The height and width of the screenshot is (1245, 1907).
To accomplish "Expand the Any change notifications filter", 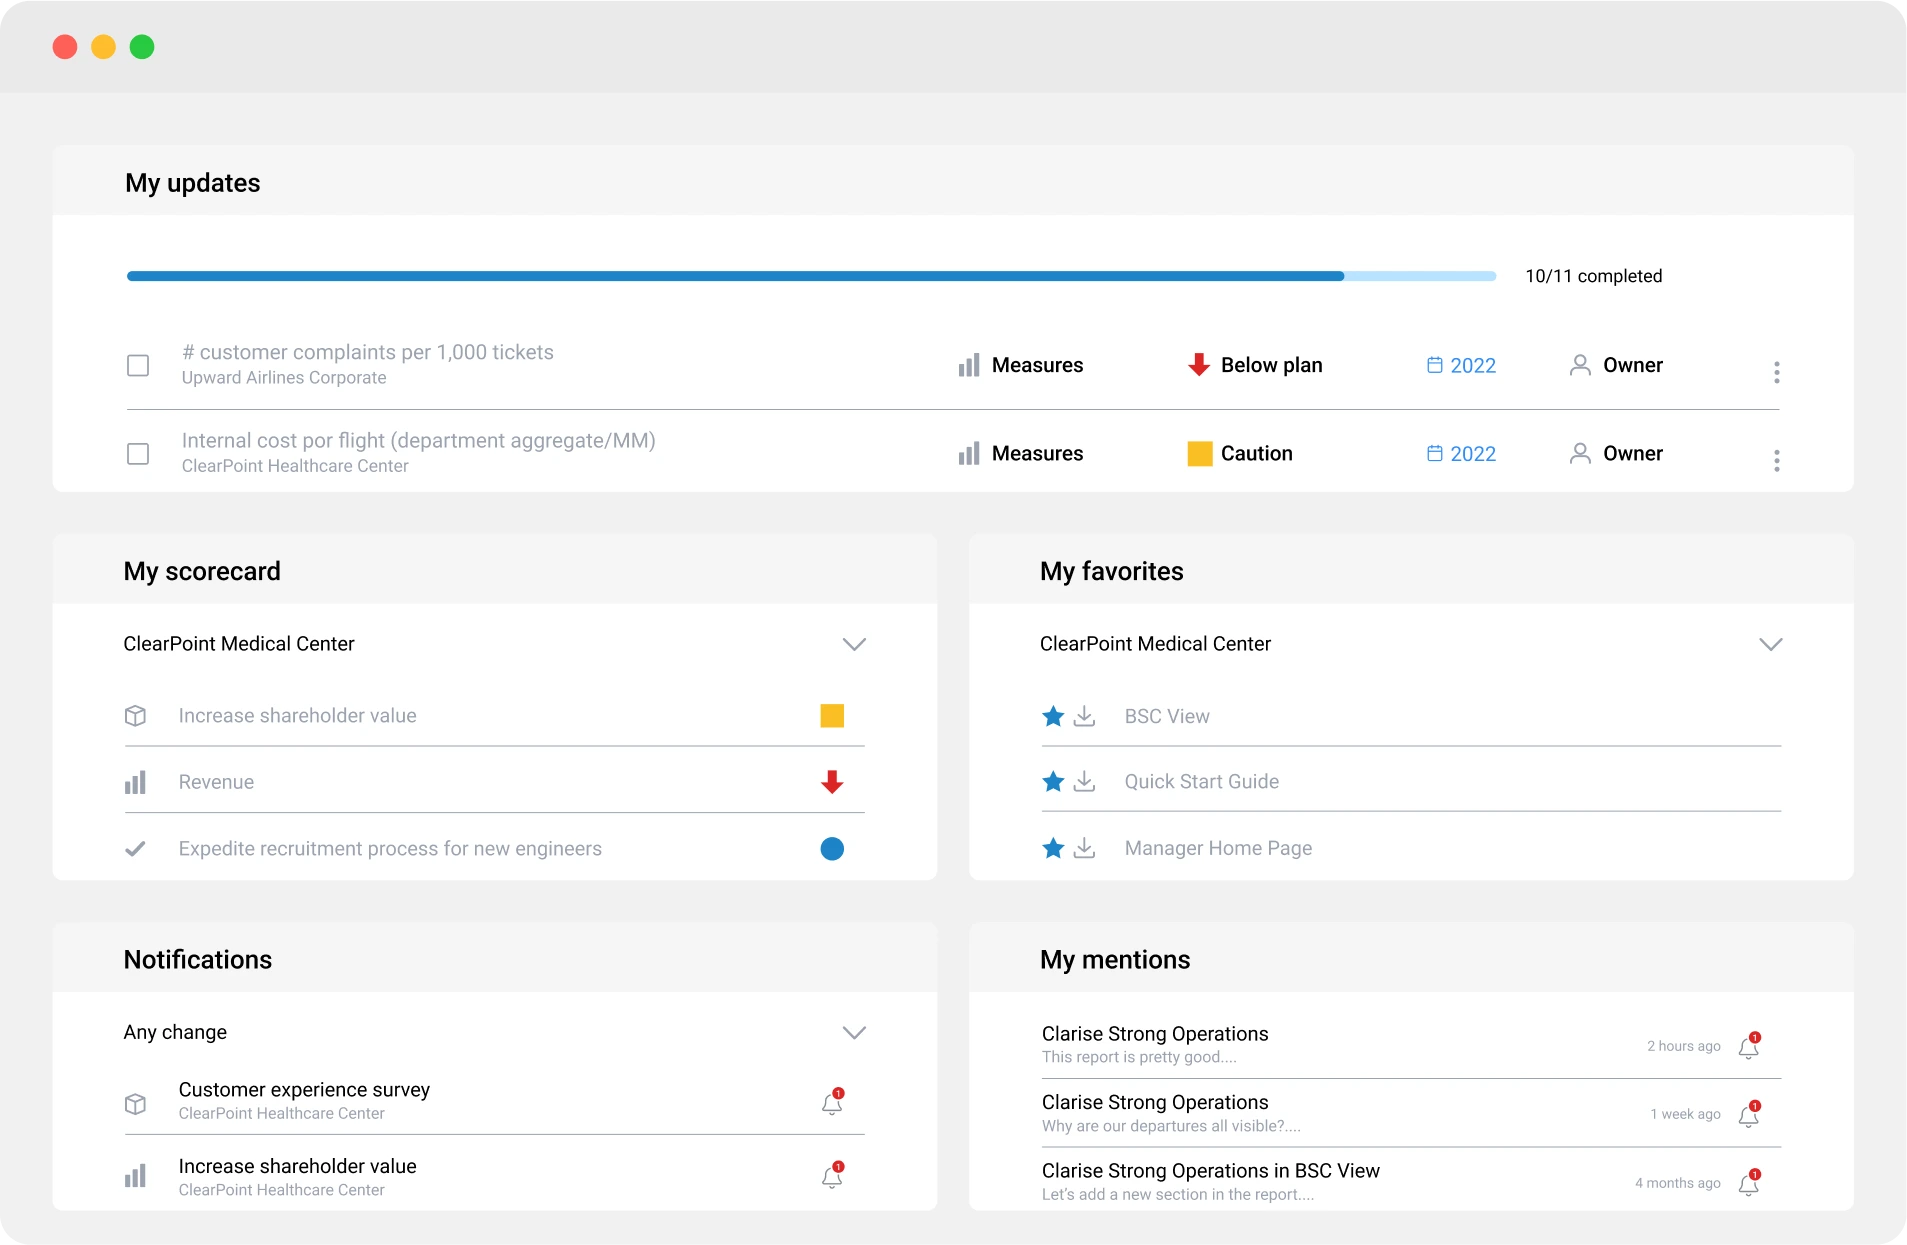I will [854, 1032].
